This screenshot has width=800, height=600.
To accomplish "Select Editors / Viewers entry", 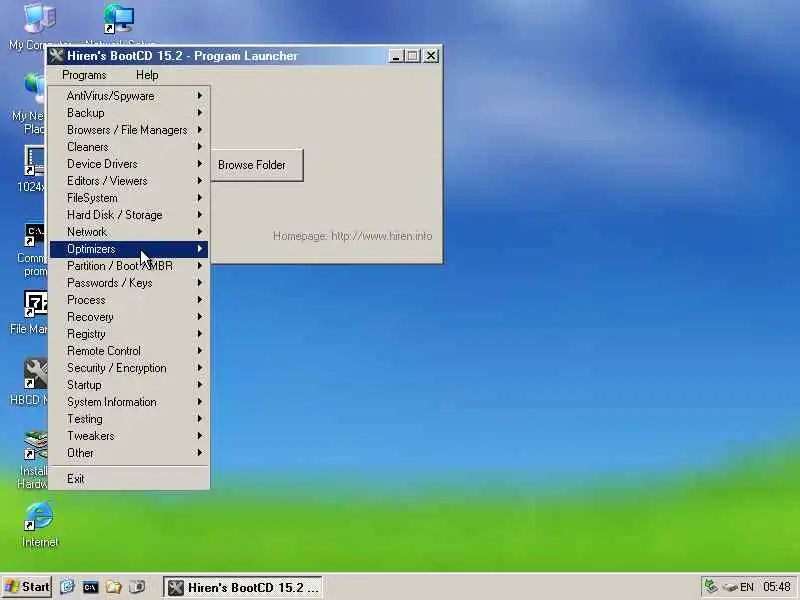I will [129, 181].
